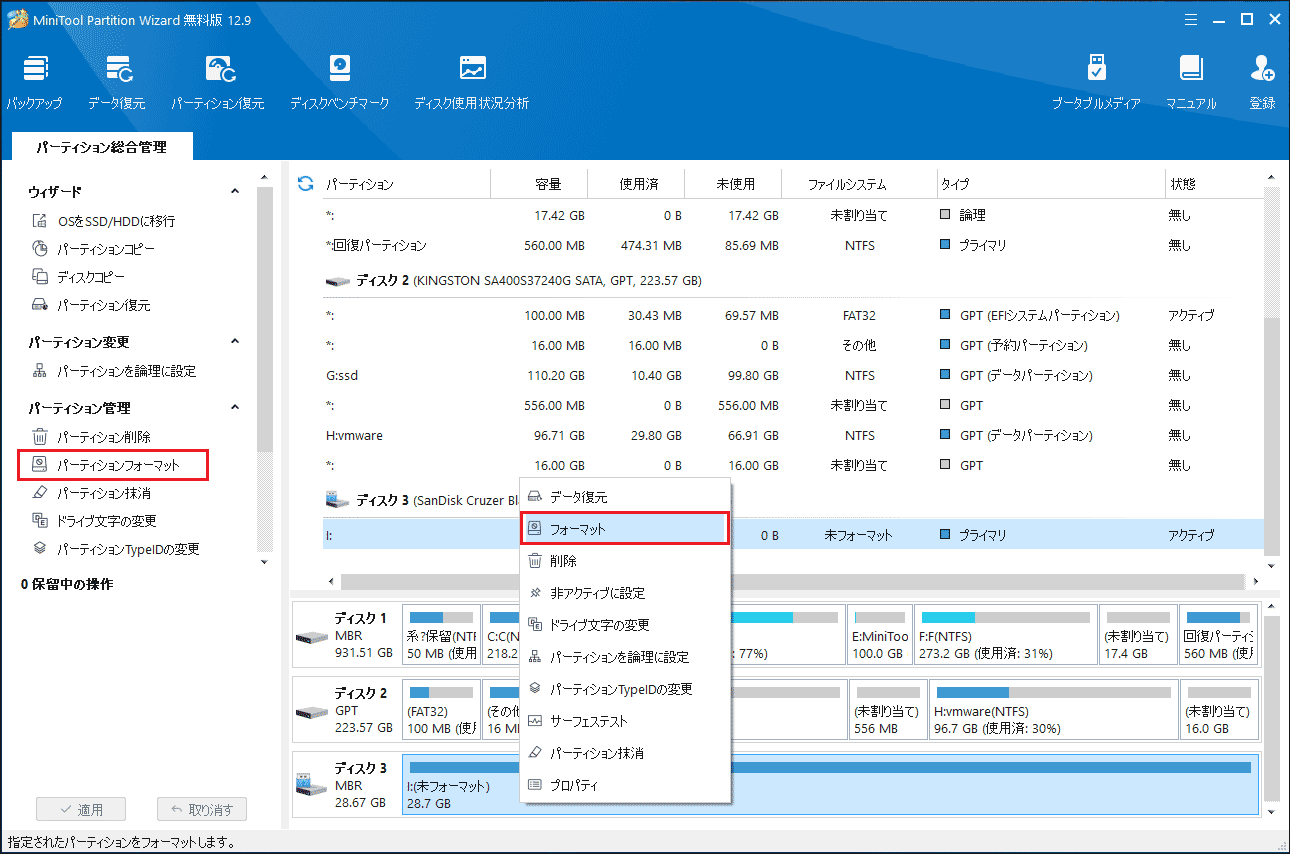Sort by the 容量 column header
This screenshot has width=1290, height=854.
tap(539, 184)
